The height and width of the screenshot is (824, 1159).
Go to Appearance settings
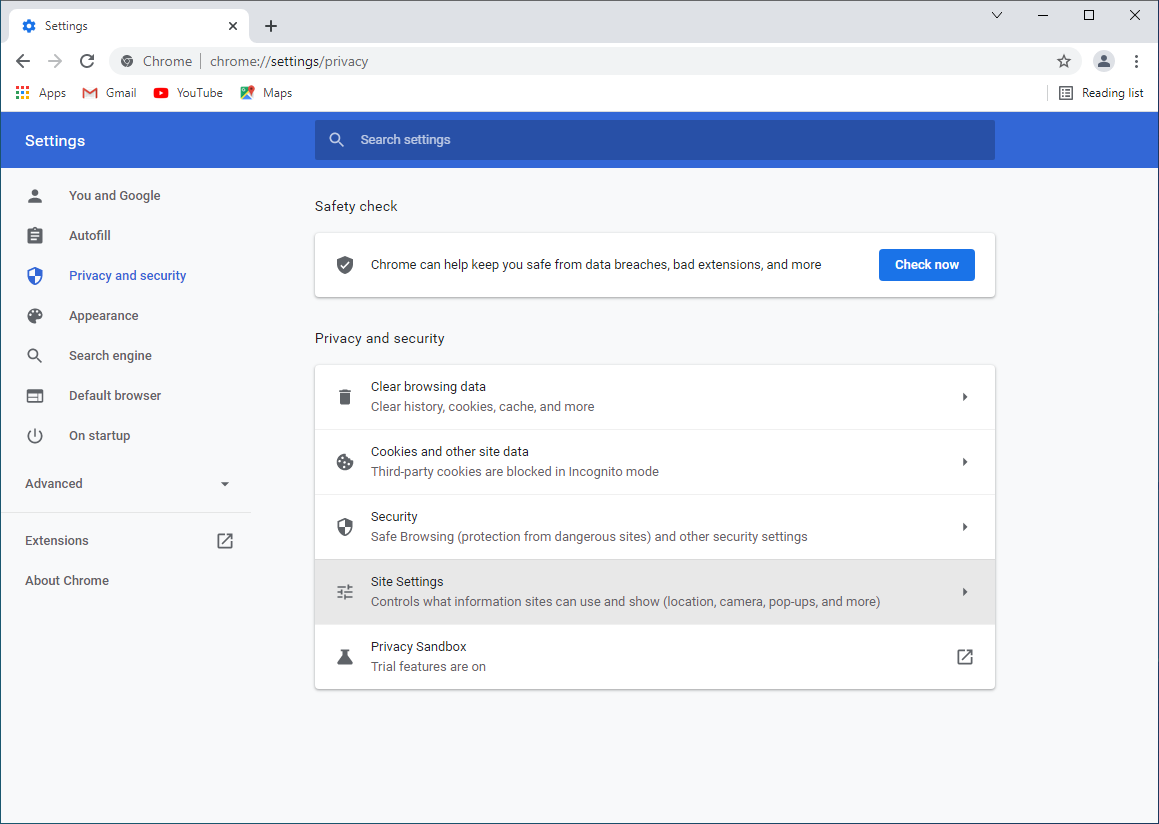[x=103, y=316]
